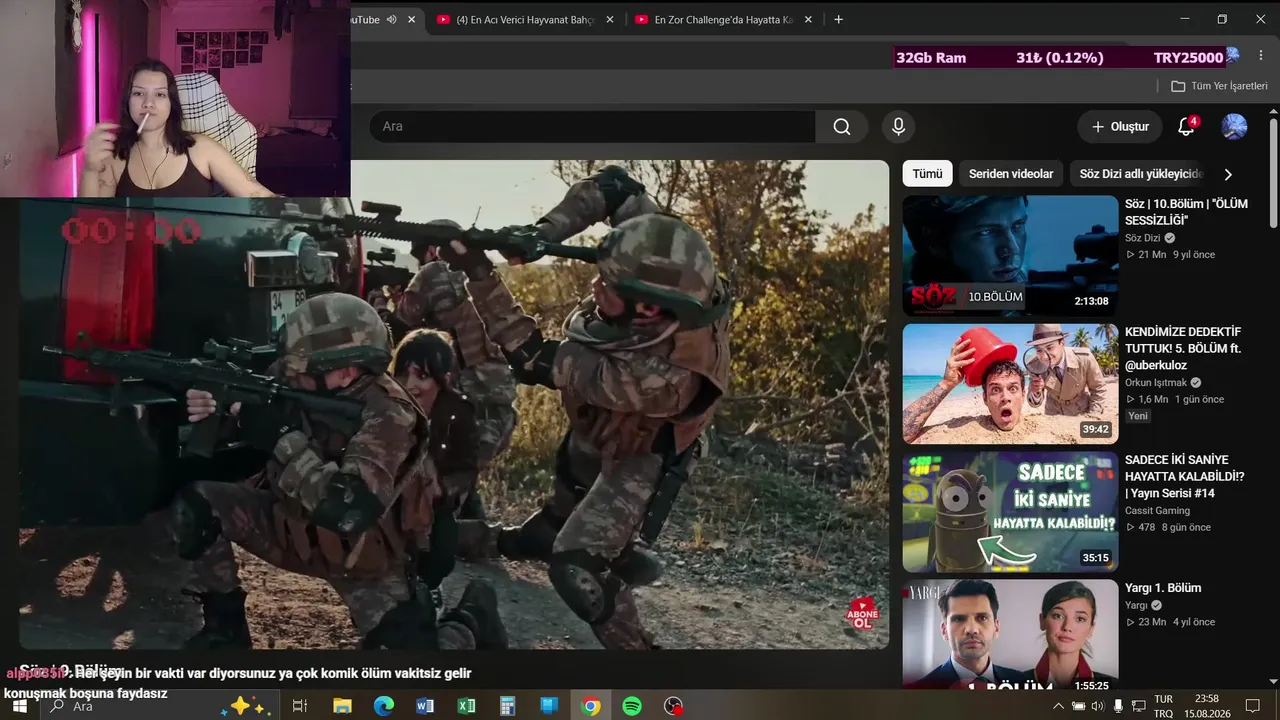Open the Yargı 1. Bölüm title link

point(1163,588)
